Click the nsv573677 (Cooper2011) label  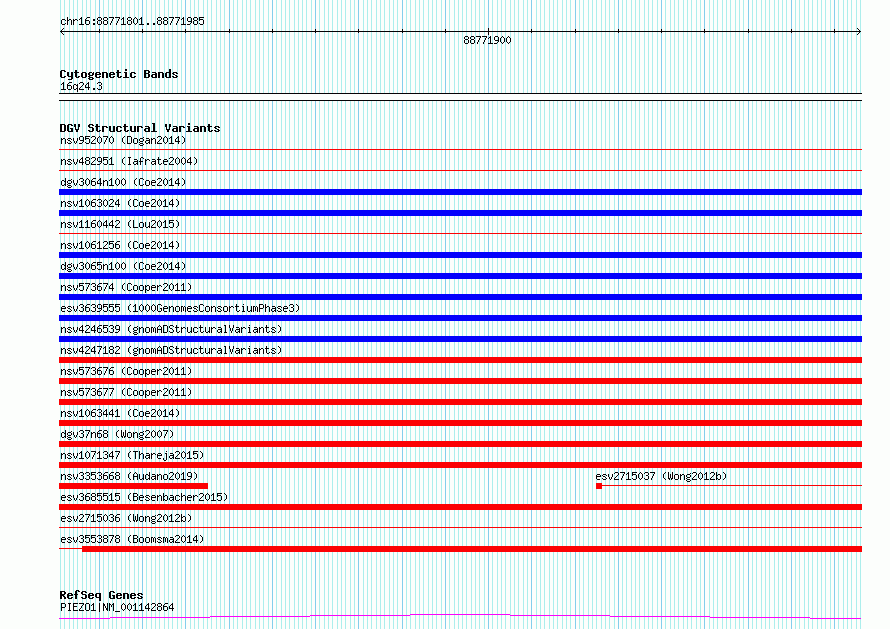[126, 392]
